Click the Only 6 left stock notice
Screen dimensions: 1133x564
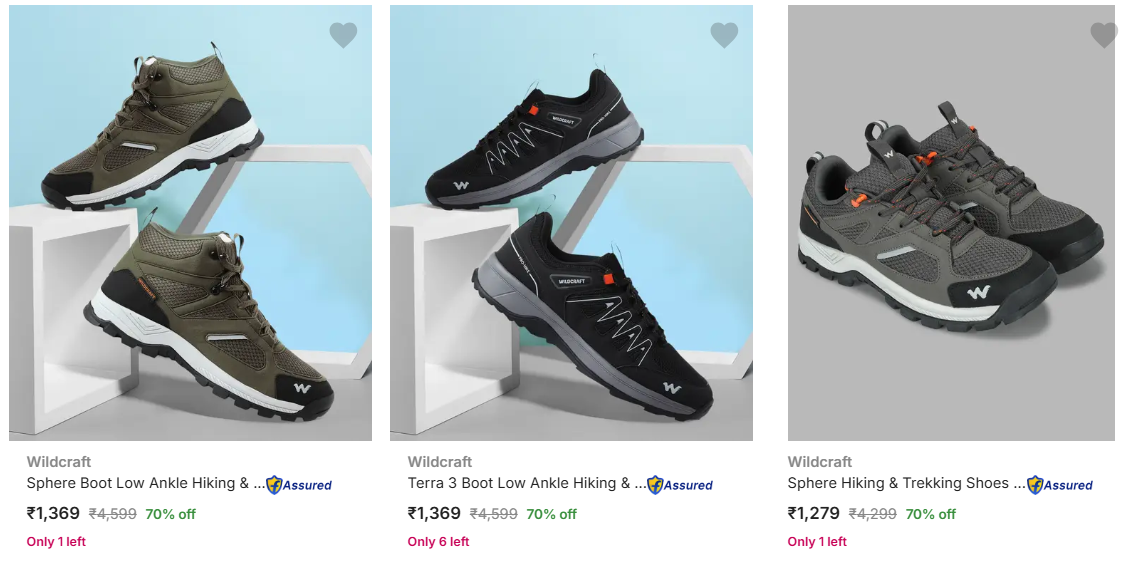[x=438, y=542]
